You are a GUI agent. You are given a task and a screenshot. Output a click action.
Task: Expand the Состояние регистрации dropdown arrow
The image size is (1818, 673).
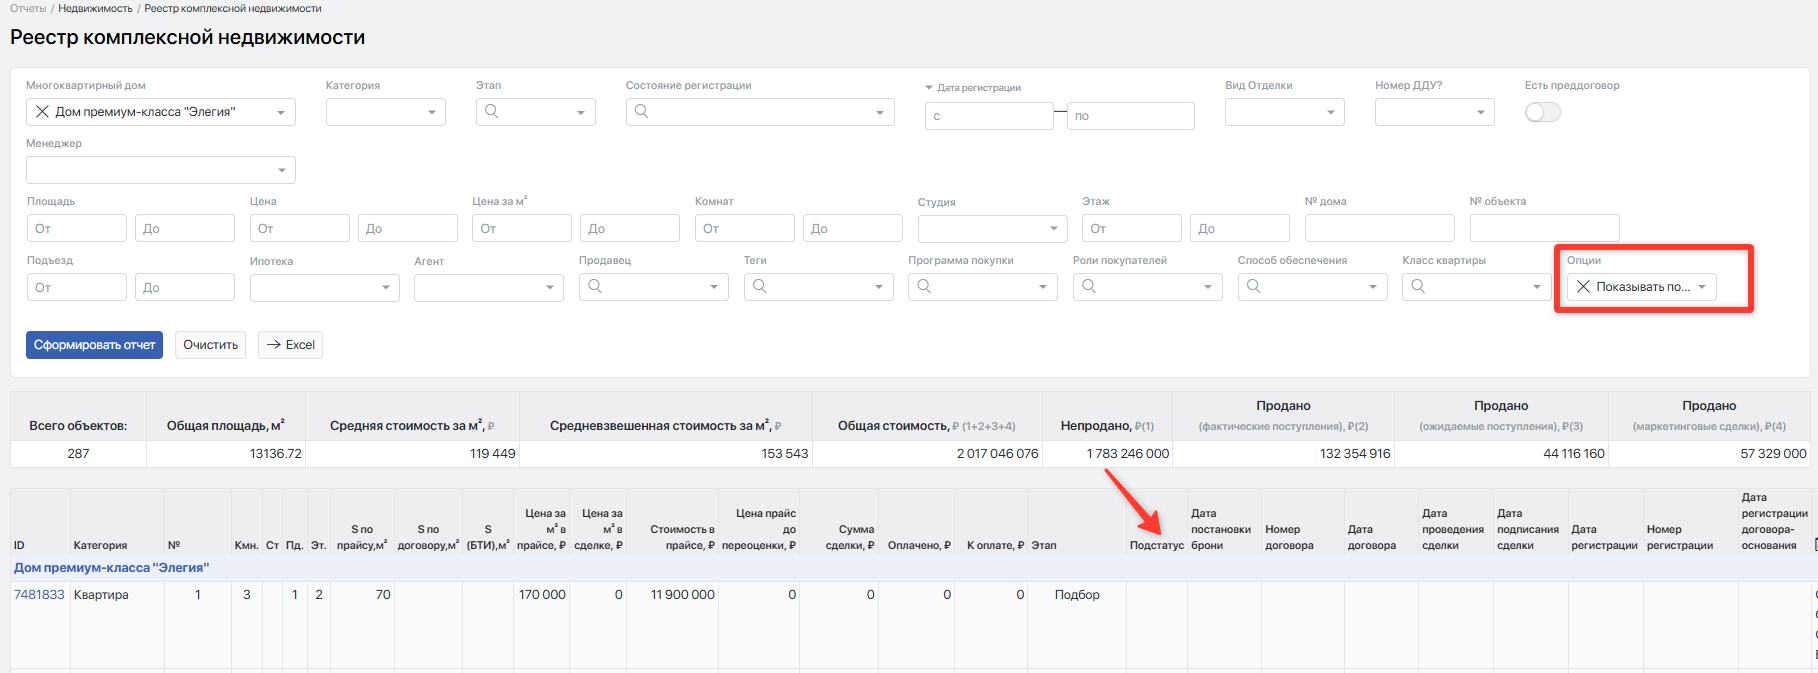pos(880,112)
